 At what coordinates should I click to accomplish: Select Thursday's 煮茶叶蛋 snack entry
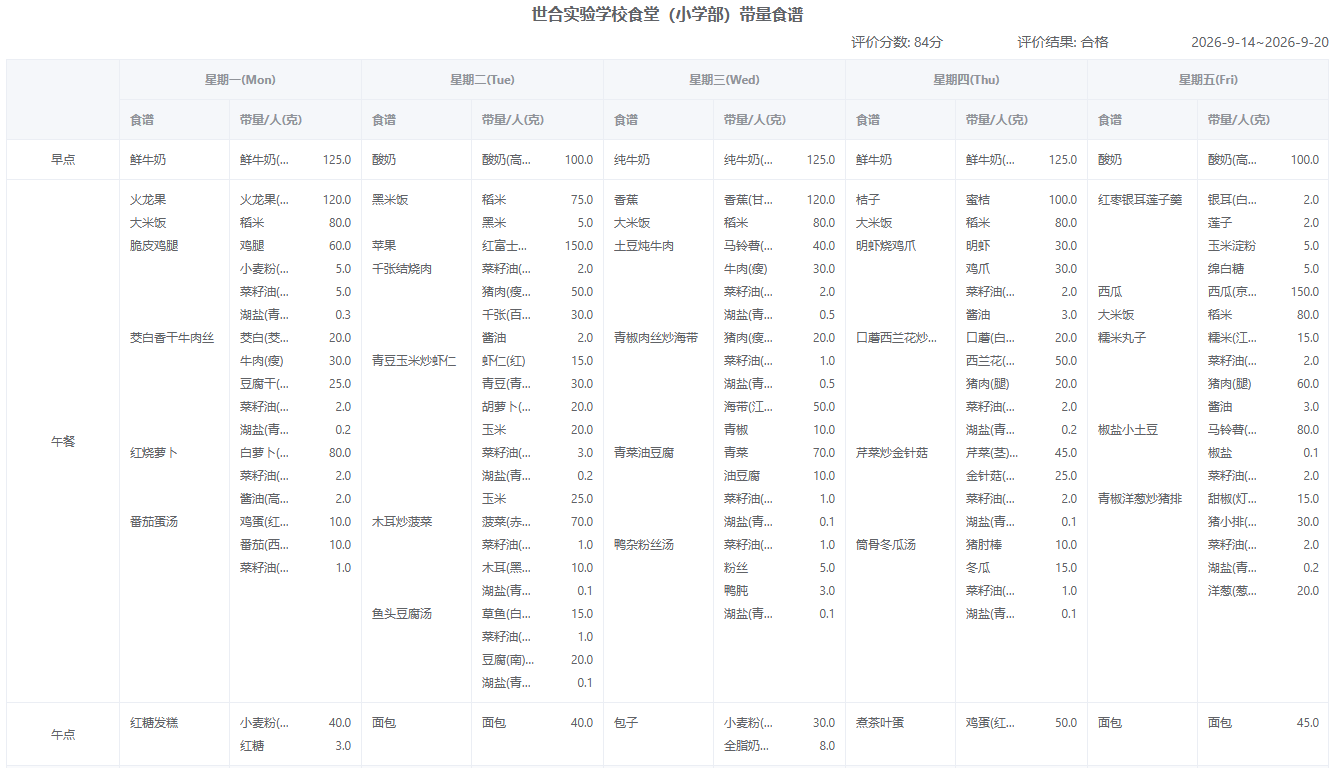click(x=880, y=723)
